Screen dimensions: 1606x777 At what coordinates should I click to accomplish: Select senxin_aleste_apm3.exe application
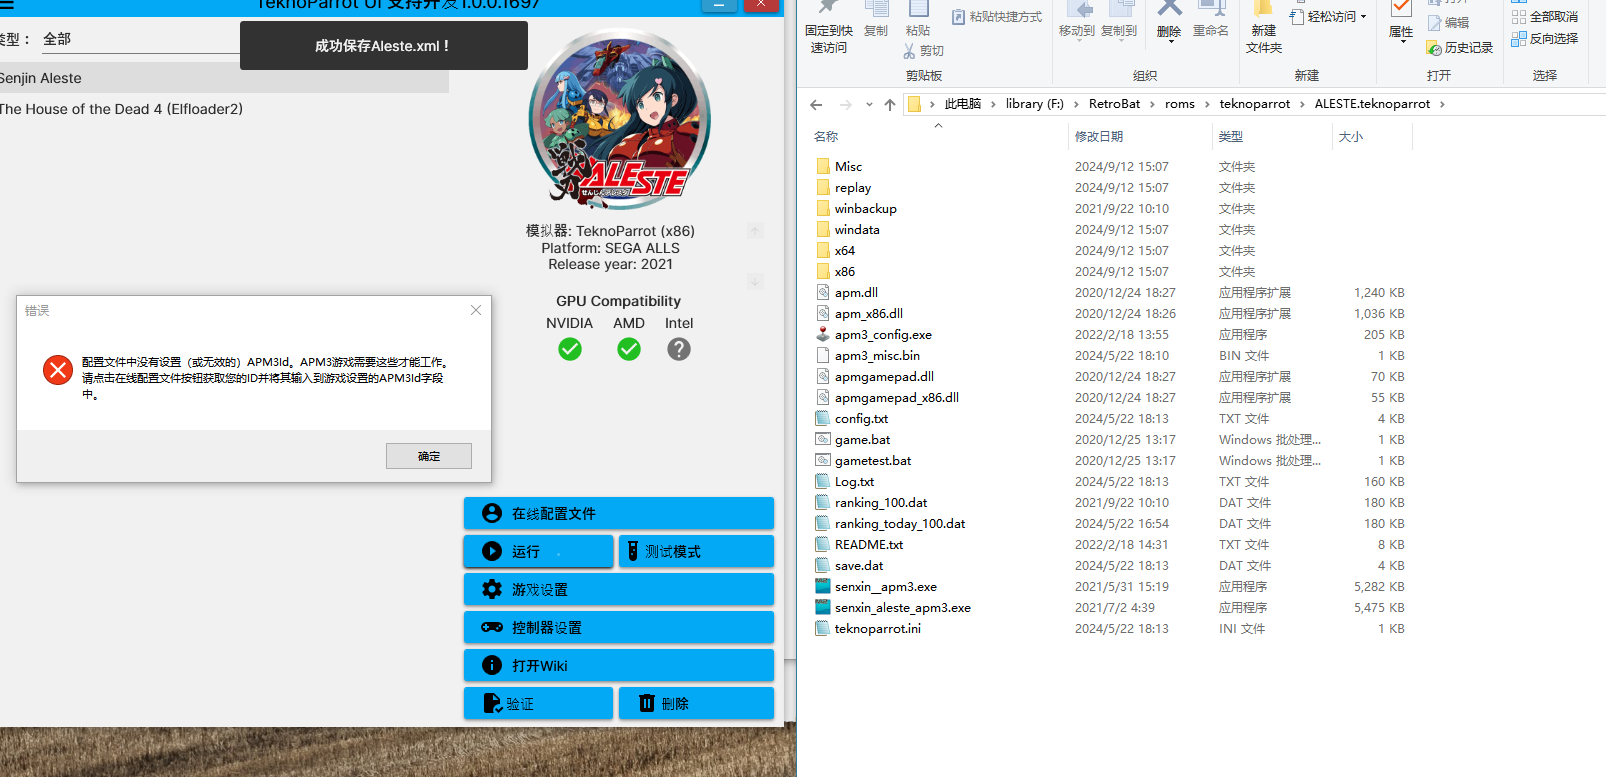tap(903, 607)
